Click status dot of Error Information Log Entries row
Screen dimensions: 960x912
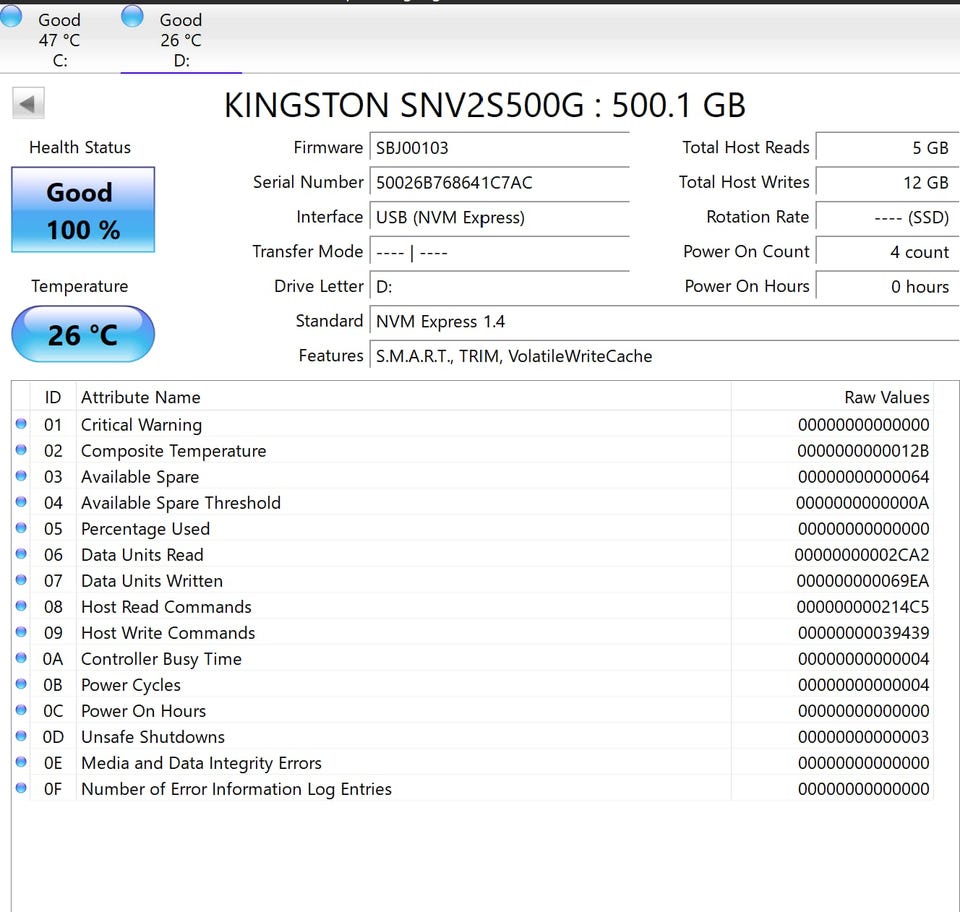coord(21,788)
